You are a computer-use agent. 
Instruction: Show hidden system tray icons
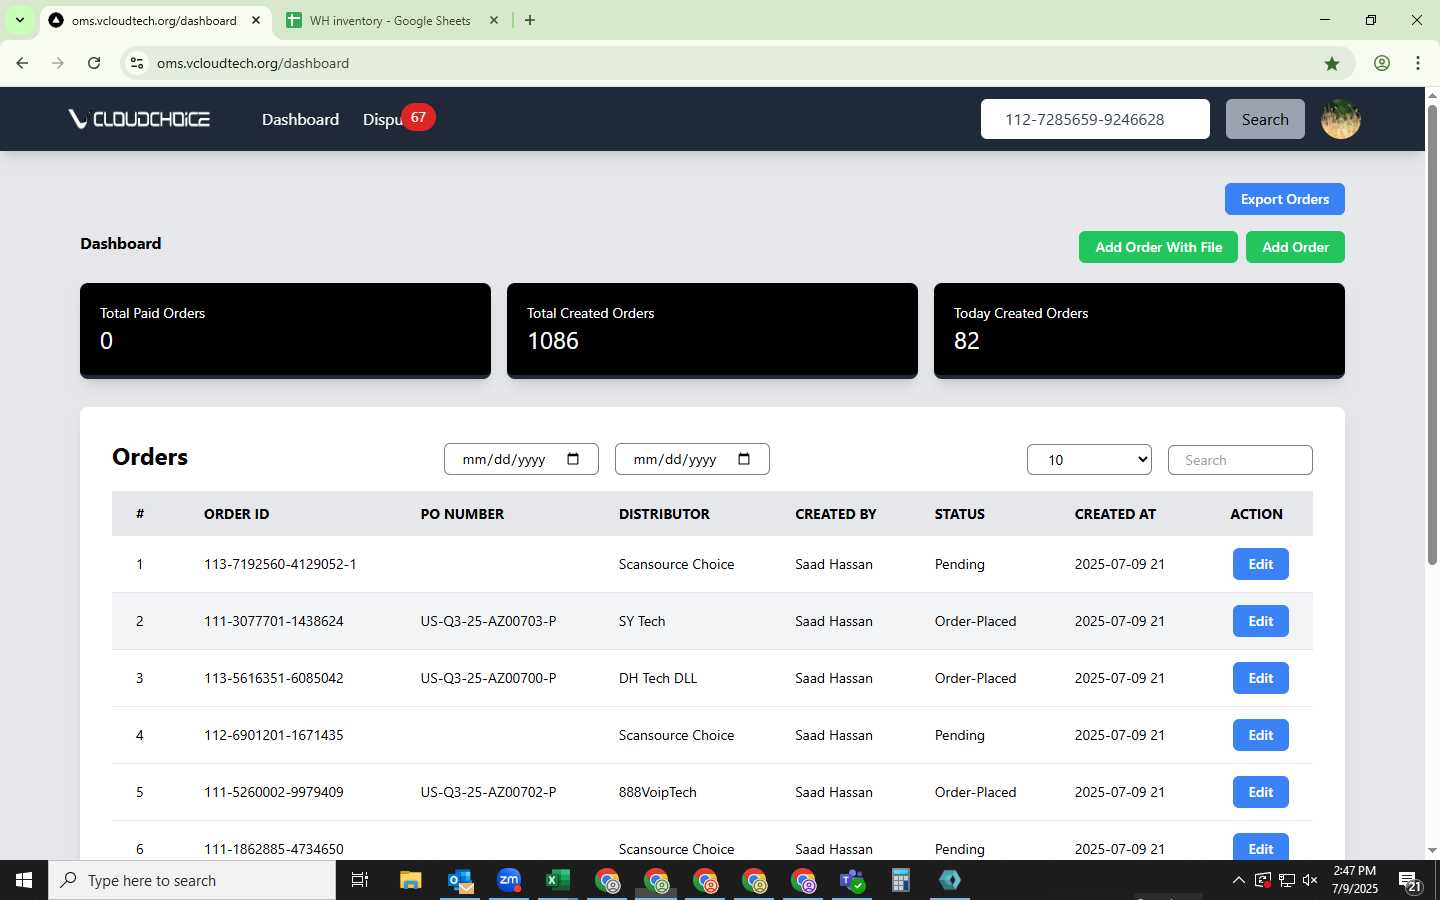point(1238,880)
